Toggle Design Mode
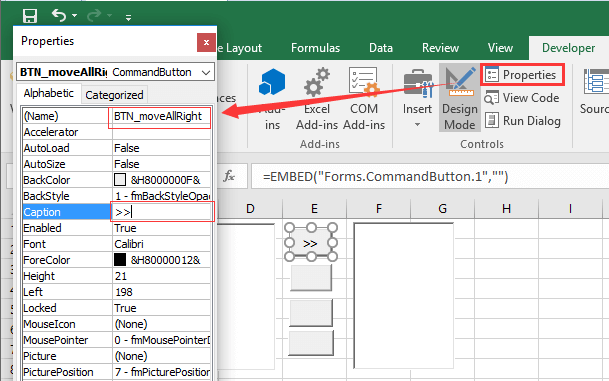The height and width of the screenshot is (381, 609). [459, 98]
